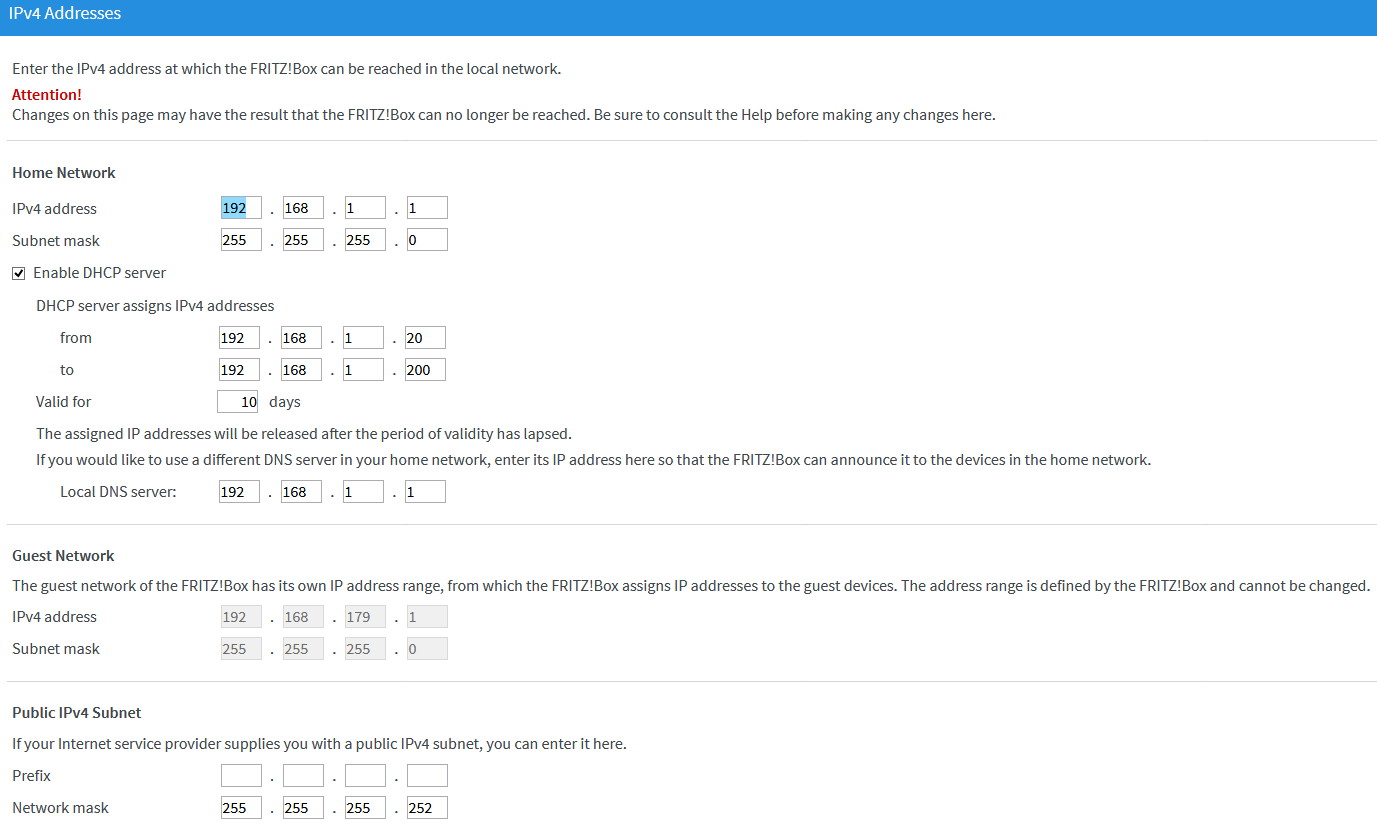
Task: Edit DHCP 'from' last octet showing 20
Action: 425,338
